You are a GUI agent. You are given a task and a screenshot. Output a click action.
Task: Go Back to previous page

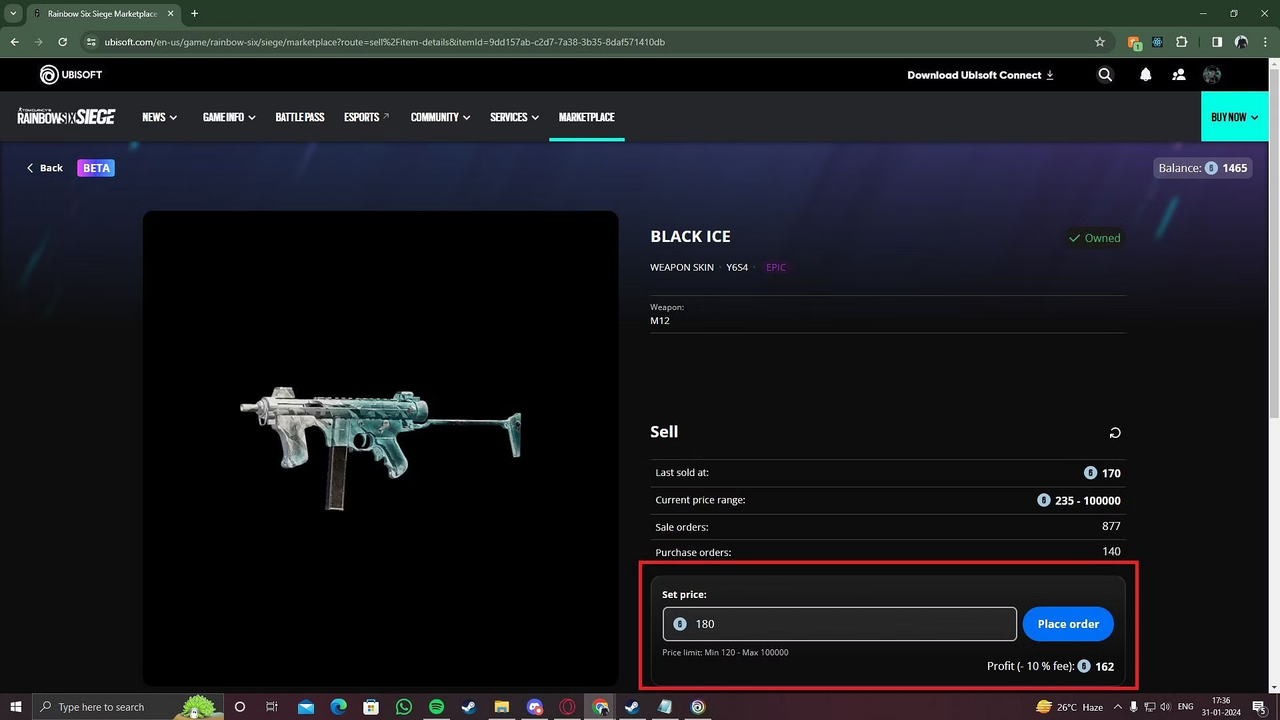click(x=45, y=168)
